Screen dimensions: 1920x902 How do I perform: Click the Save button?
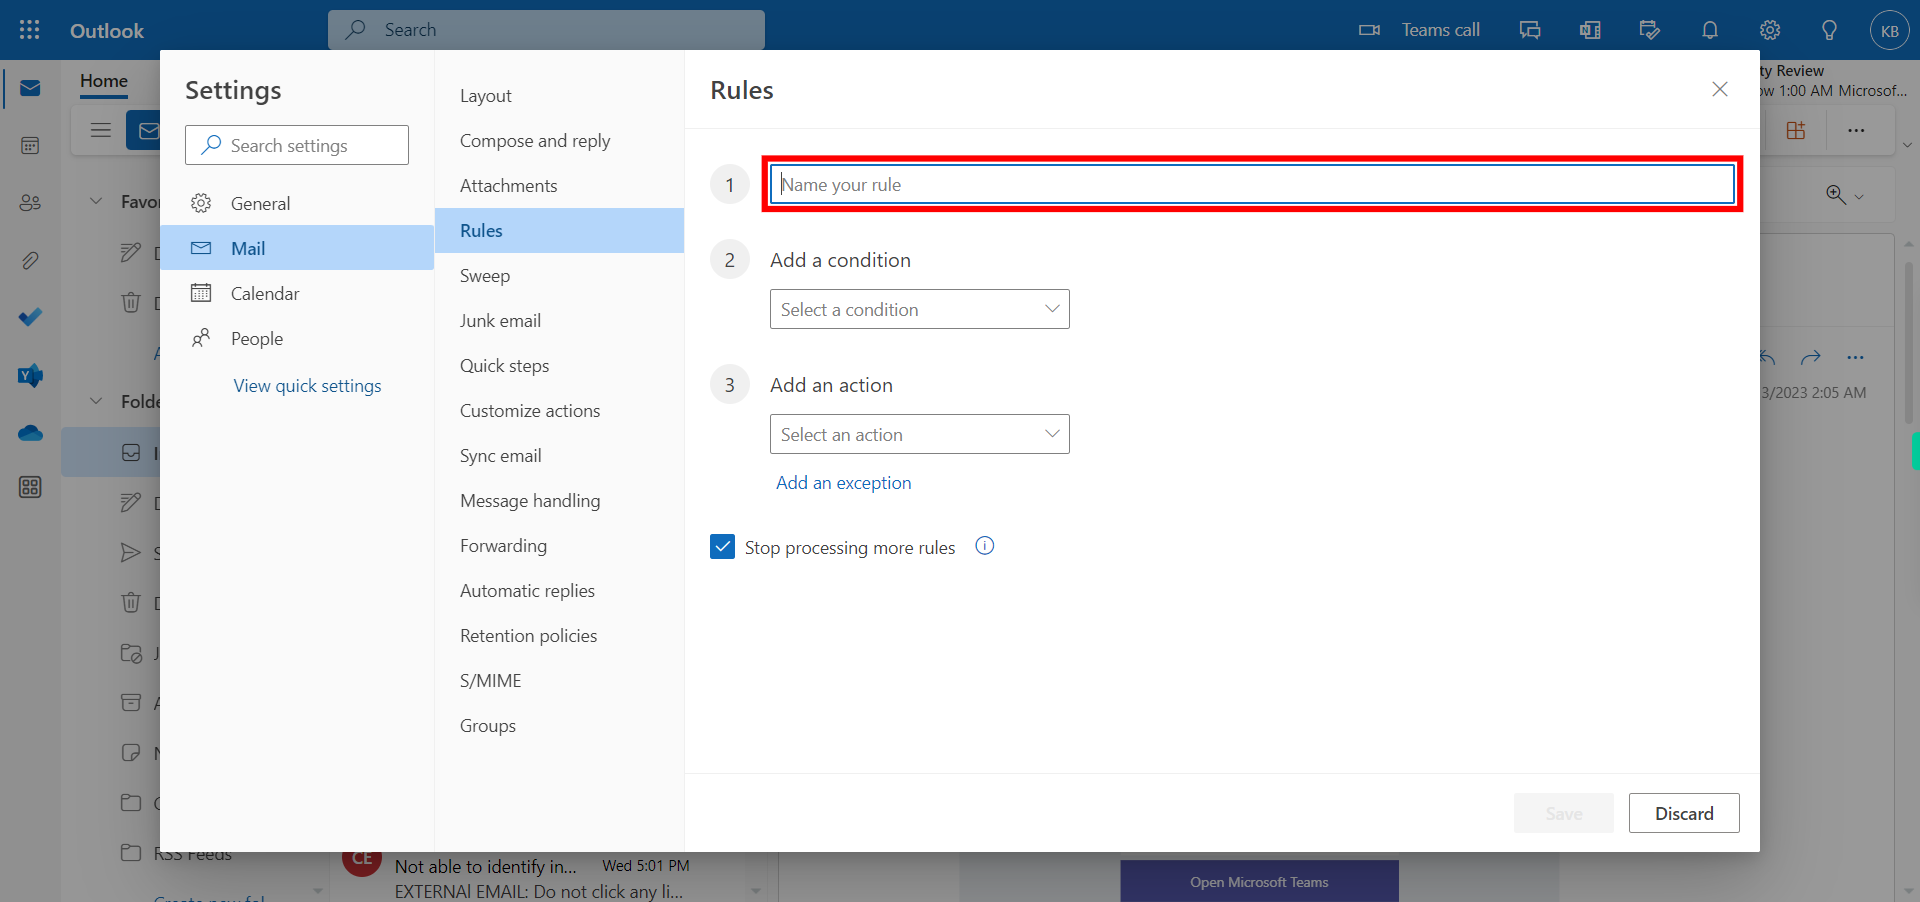(x=1563, y=813)
